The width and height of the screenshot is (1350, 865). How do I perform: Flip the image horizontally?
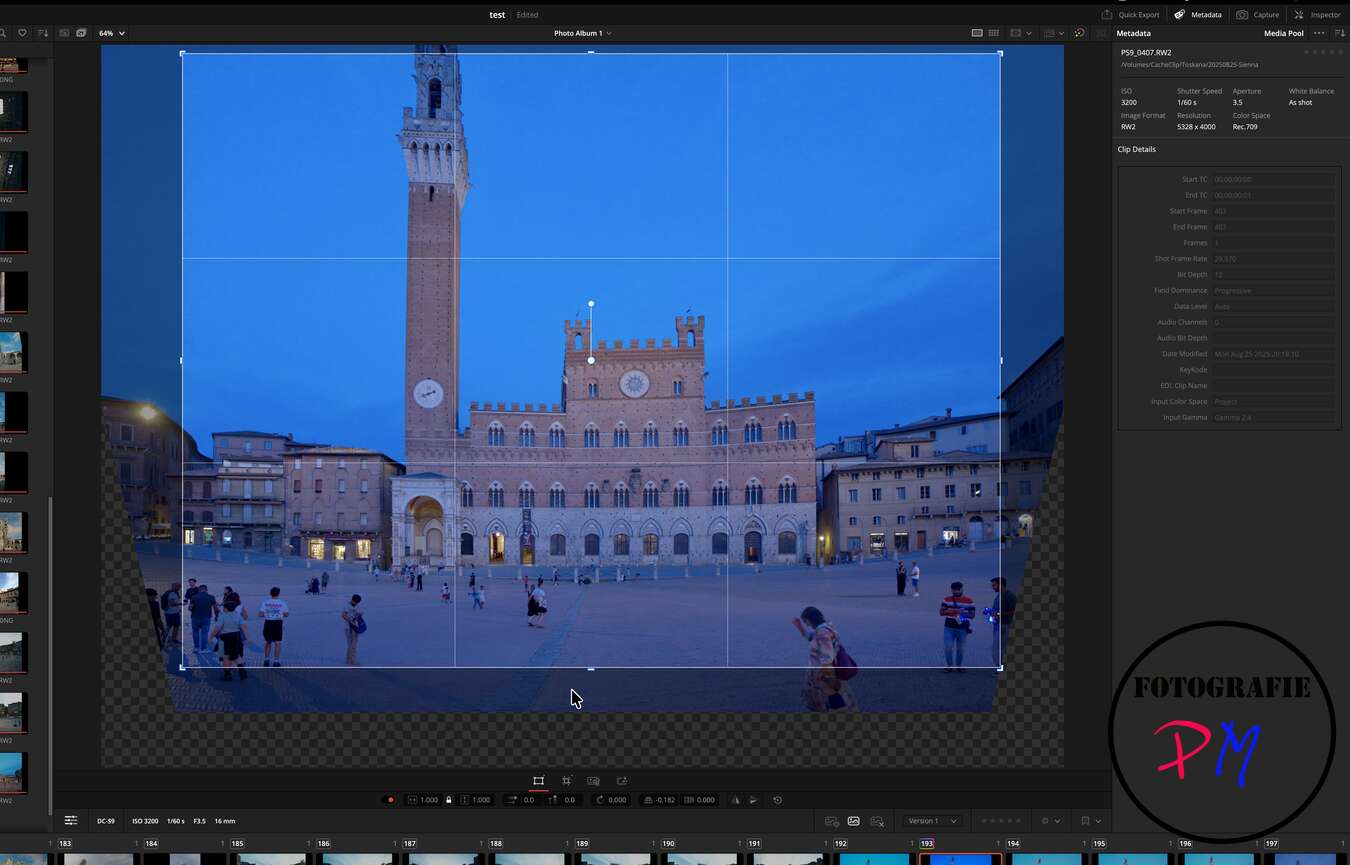tap(736, 800)
